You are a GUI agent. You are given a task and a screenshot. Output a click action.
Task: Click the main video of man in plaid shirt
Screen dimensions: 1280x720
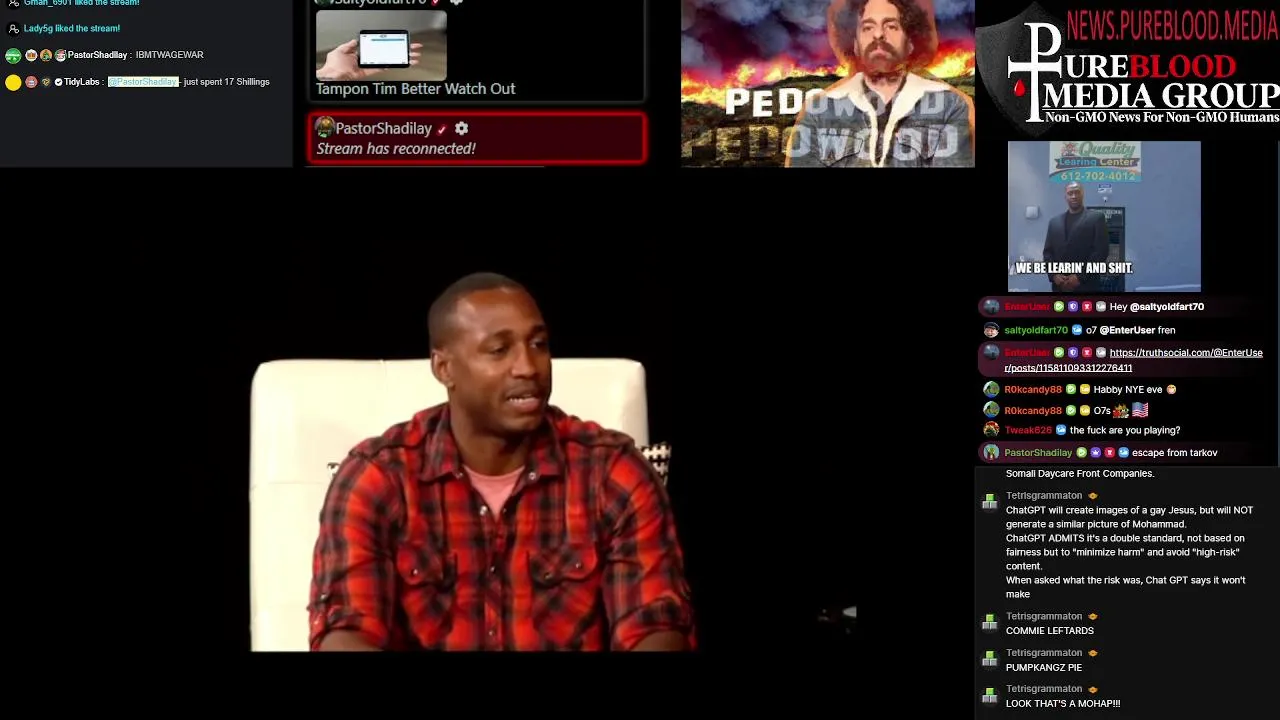click(x=474, y=460)
